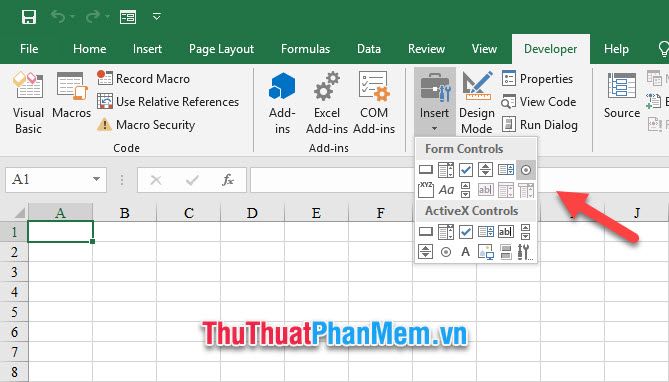
Task: Switch to the Home tab
Action: (x=90, y=49)
